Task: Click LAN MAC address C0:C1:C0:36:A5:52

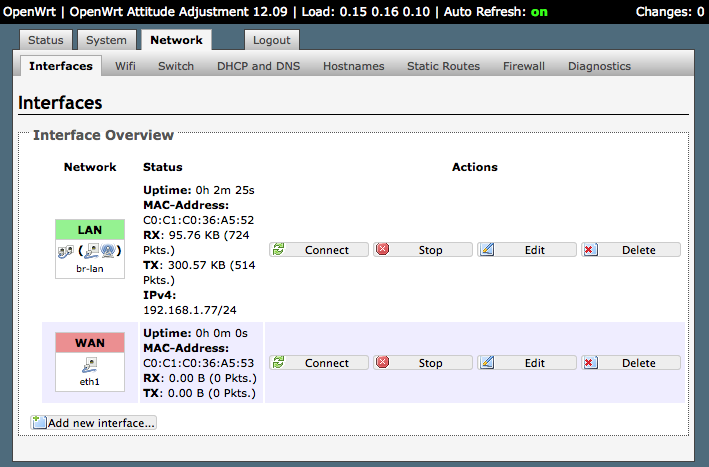Action: tap(199, 220)
